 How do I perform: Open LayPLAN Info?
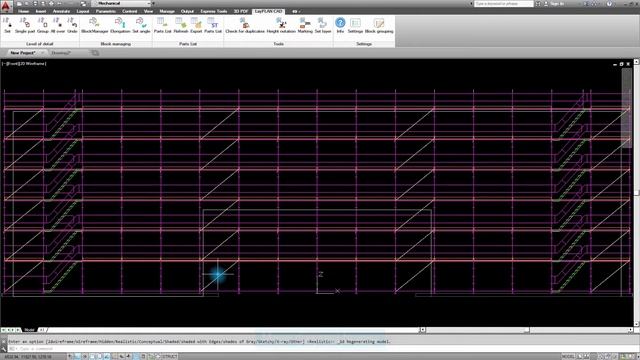point(340,25)
